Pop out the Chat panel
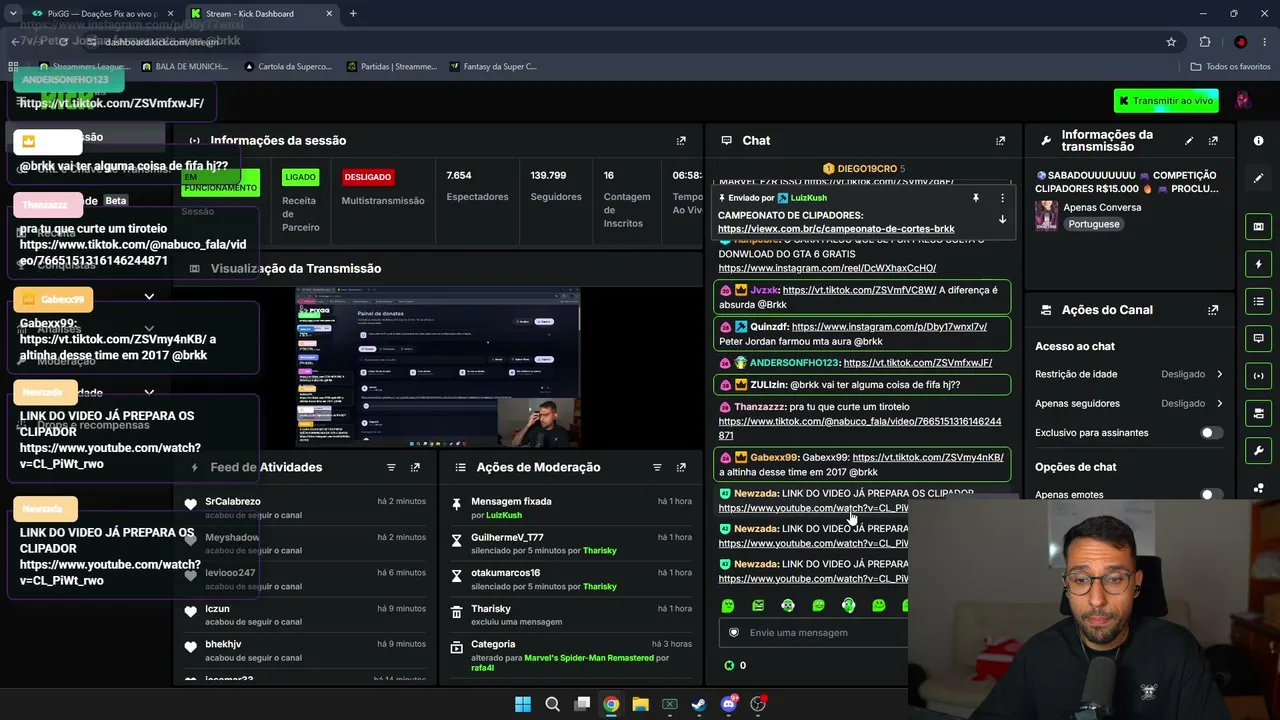Screen dimensions: 1280x720 click(1000, 141)
